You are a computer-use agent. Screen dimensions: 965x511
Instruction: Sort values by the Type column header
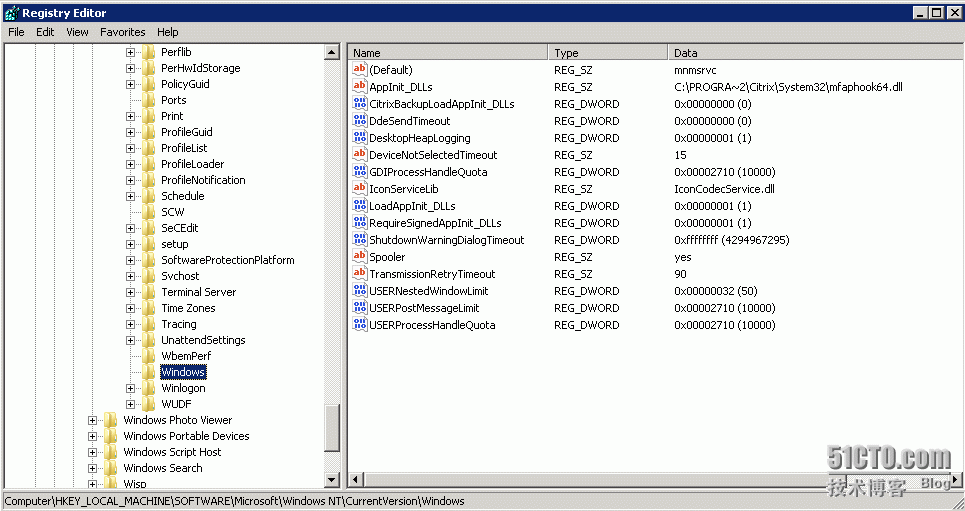coord(608,53)
